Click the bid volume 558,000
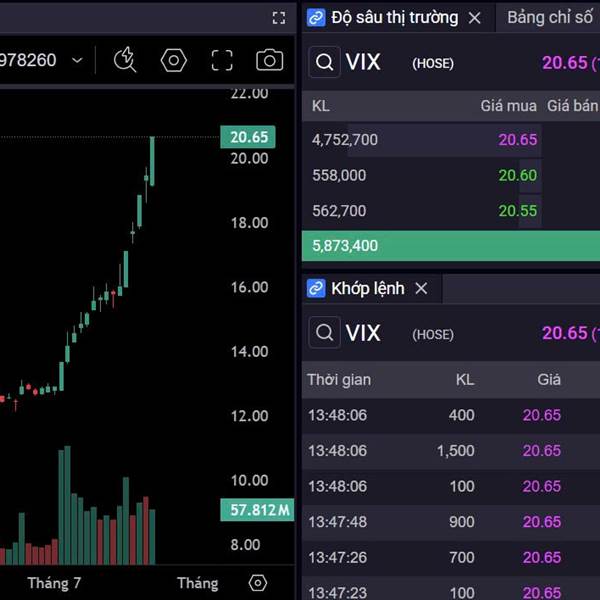The height and width of the screenshot is (600, 600). pos(339,175)
